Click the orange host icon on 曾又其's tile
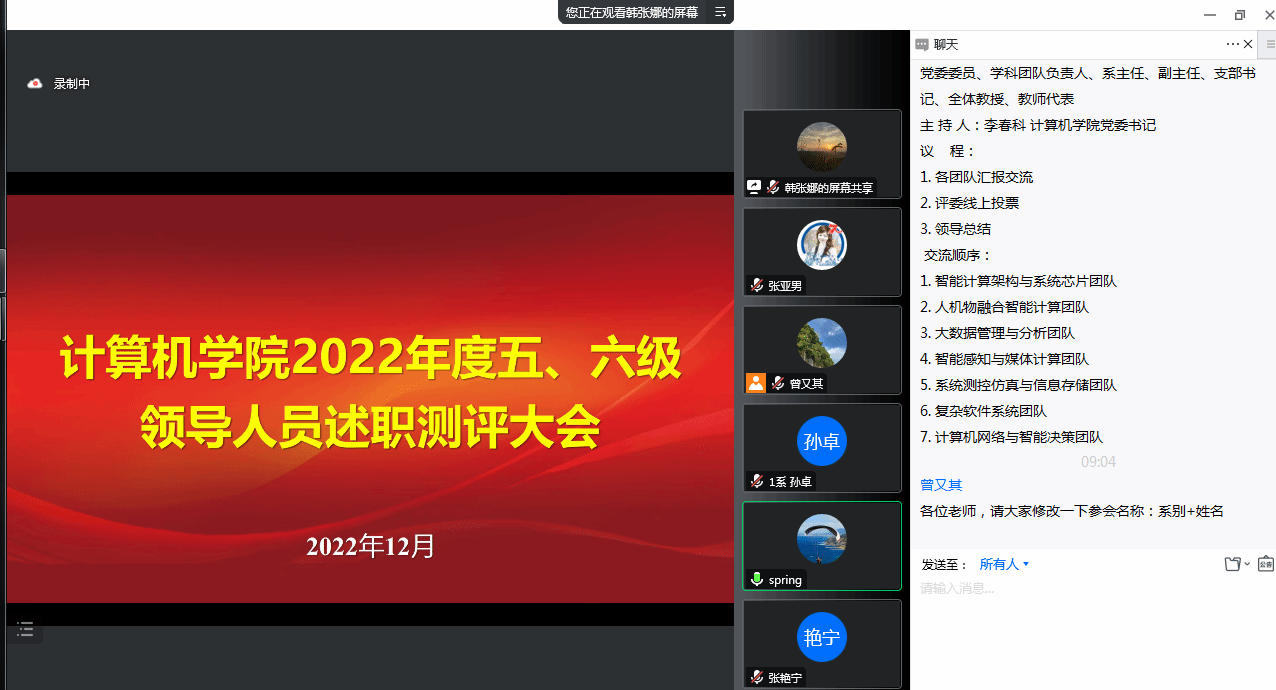 pos(756,383)
